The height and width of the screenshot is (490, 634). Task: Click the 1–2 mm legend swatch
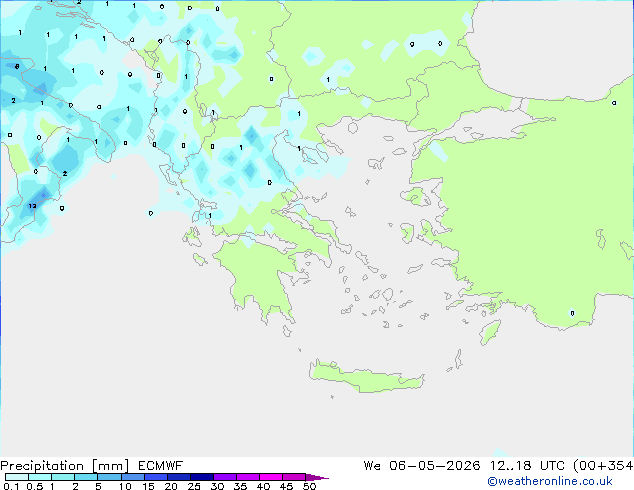(63, 477)
